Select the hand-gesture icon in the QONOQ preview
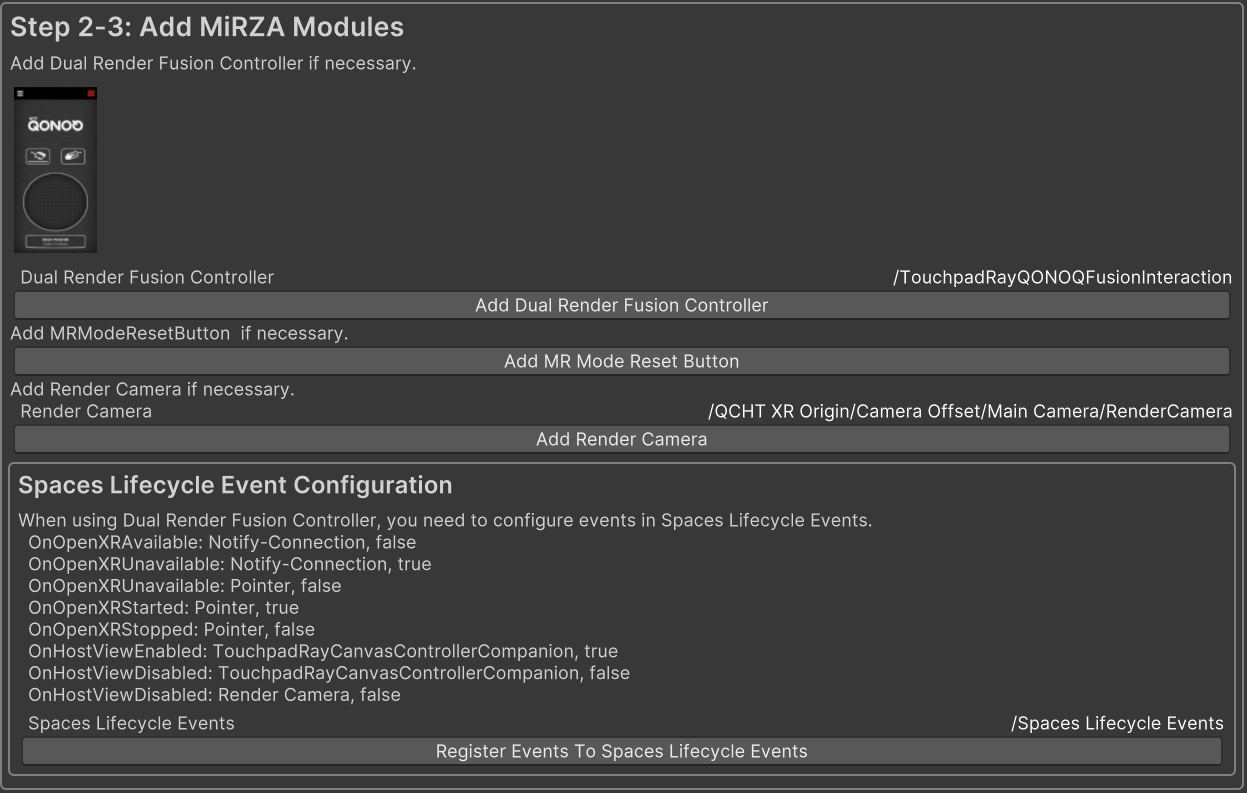 [x=73, y=156]
